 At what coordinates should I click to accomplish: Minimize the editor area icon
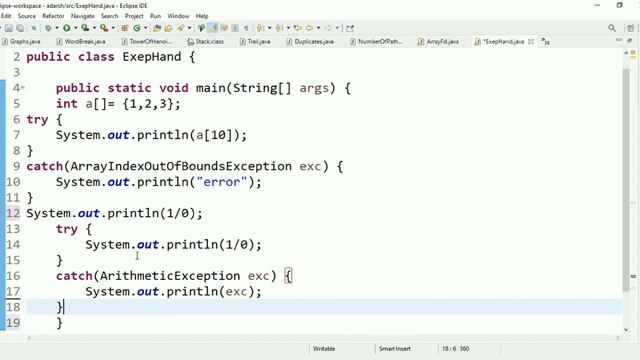619,40
